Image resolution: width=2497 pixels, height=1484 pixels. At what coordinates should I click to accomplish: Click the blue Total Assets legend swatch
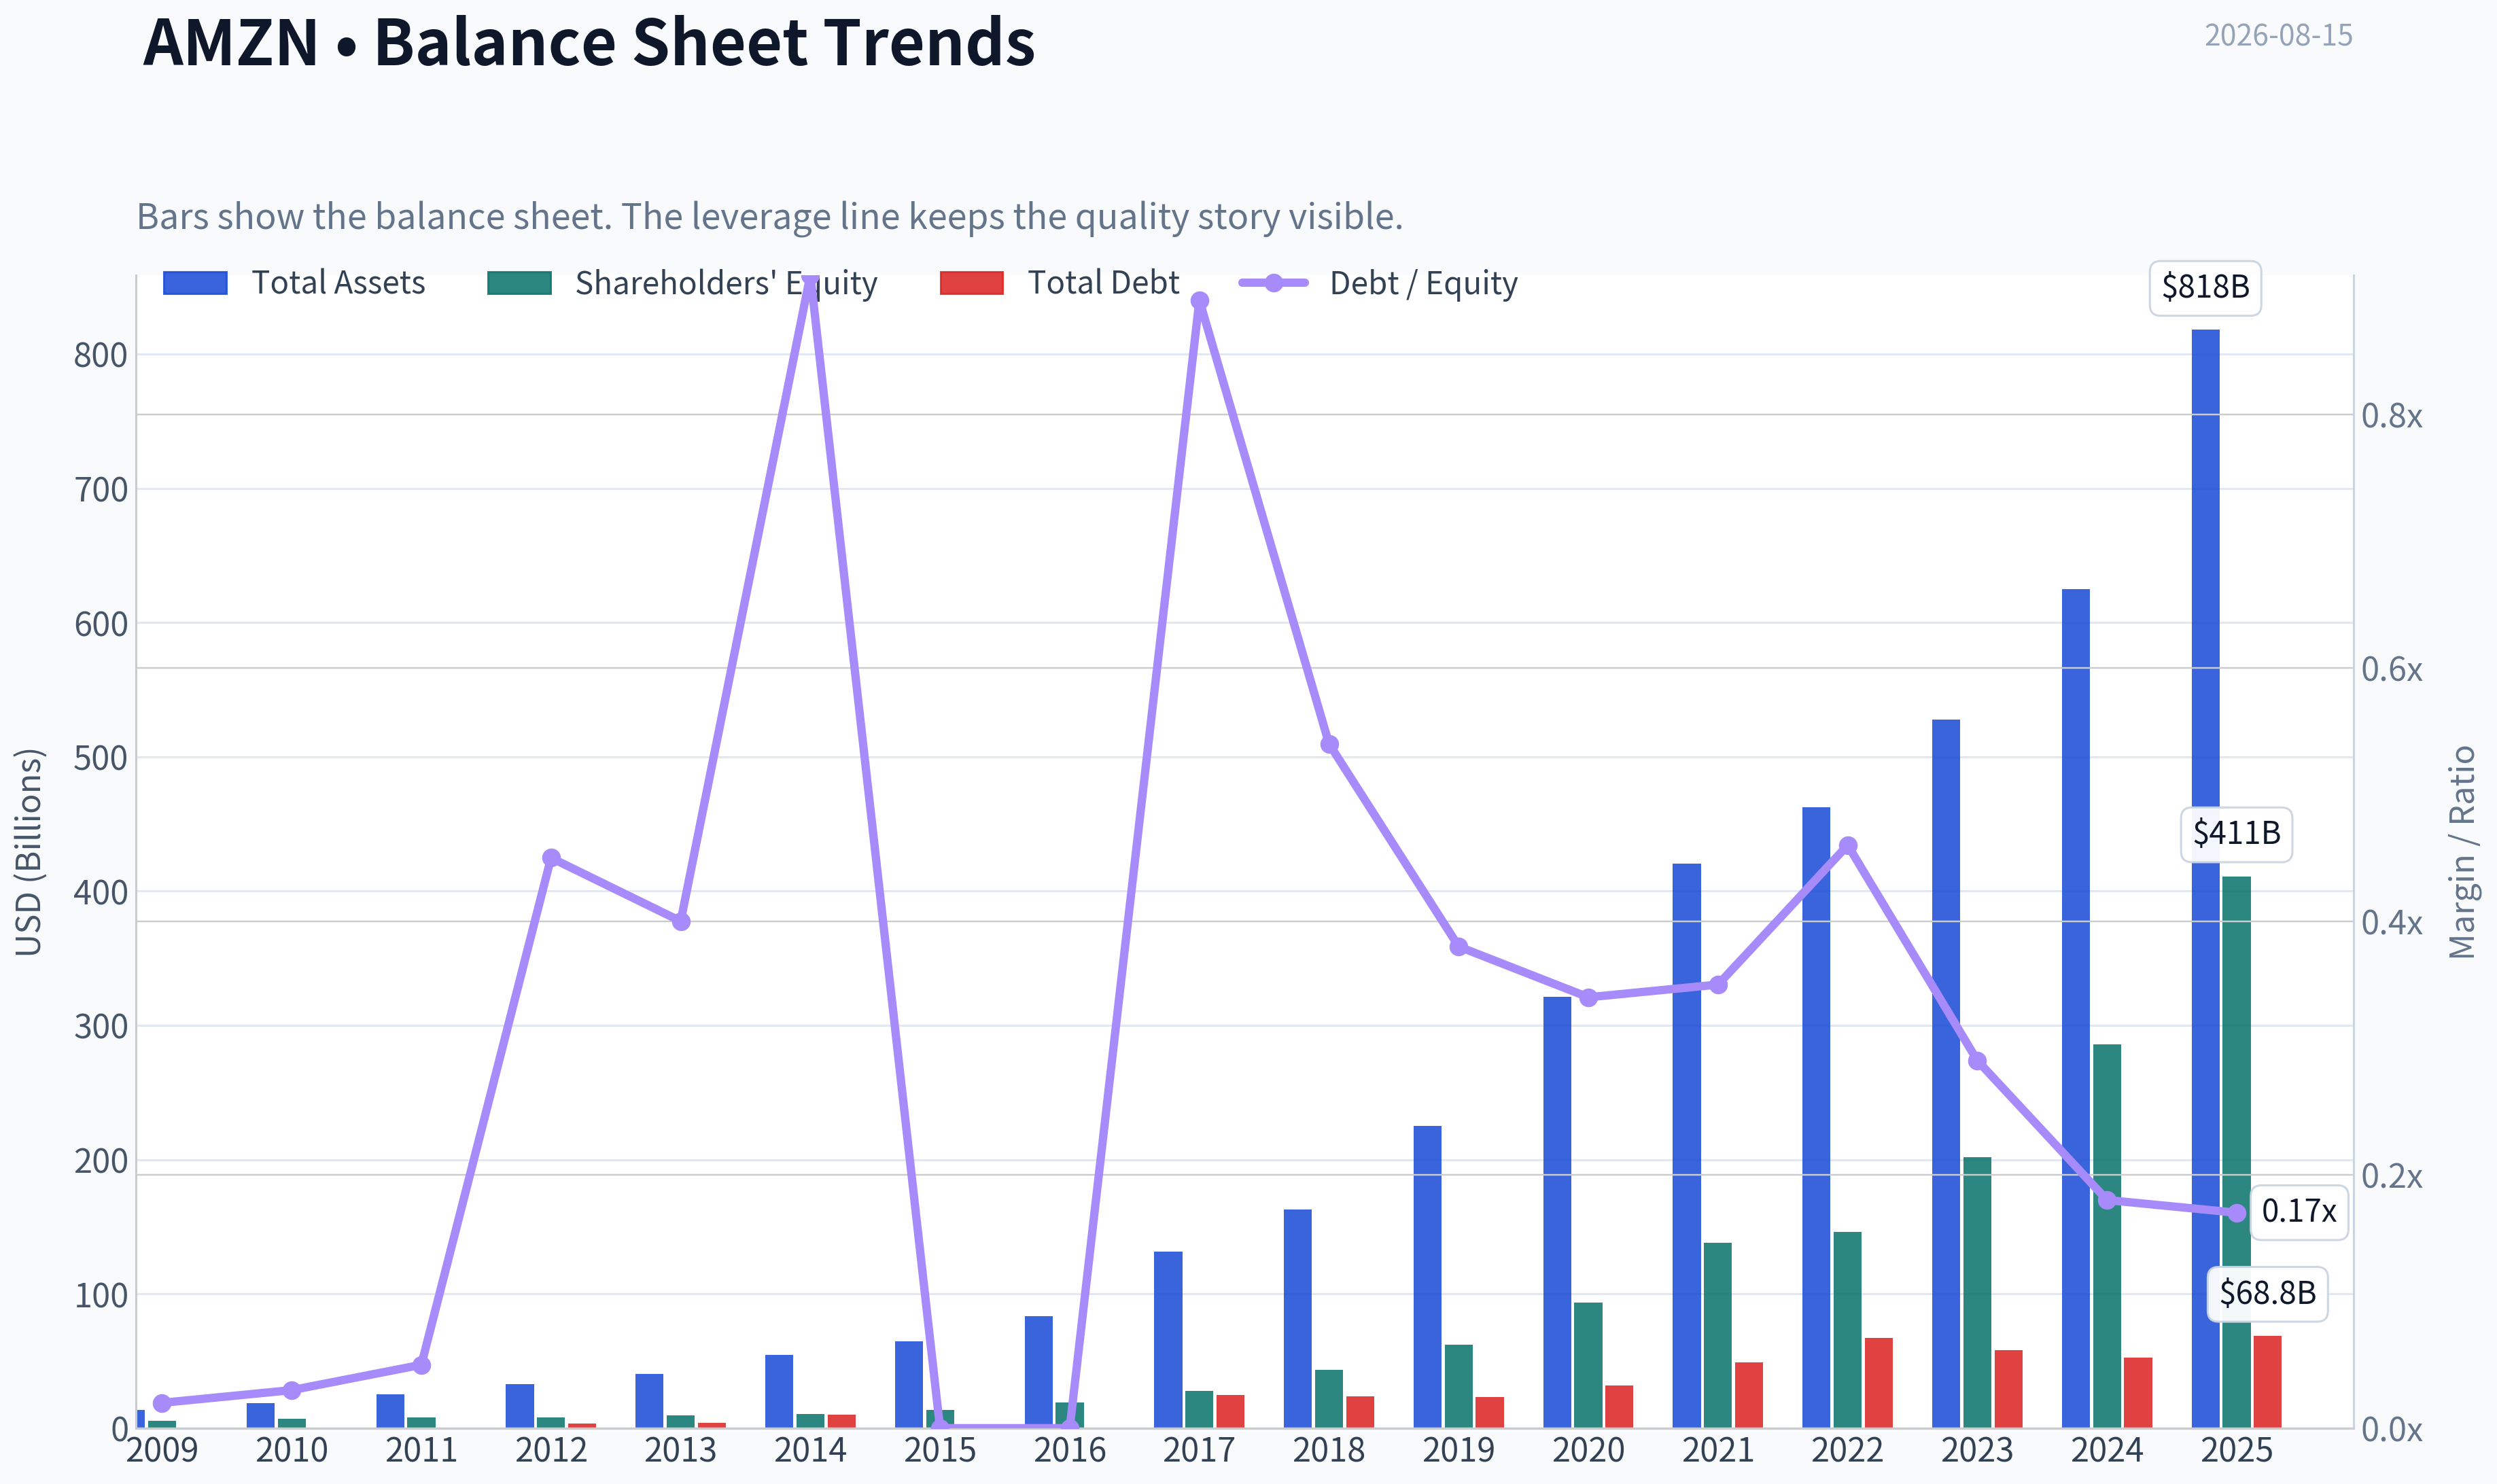195,283
